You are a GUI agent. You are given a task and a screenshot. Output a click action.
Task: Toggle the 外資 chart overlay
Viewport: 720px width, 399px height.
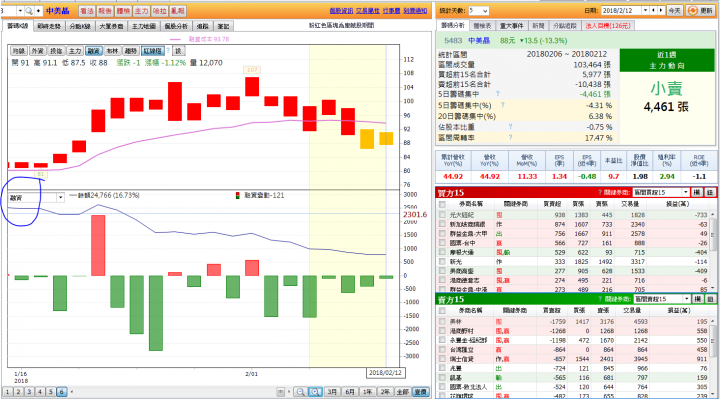tap(37, 51)
